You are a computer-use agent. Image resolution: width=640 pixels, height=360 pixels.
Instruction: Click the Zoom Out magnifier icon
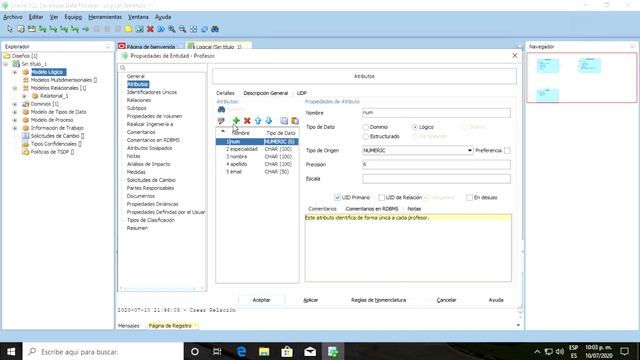pos(182,29)
